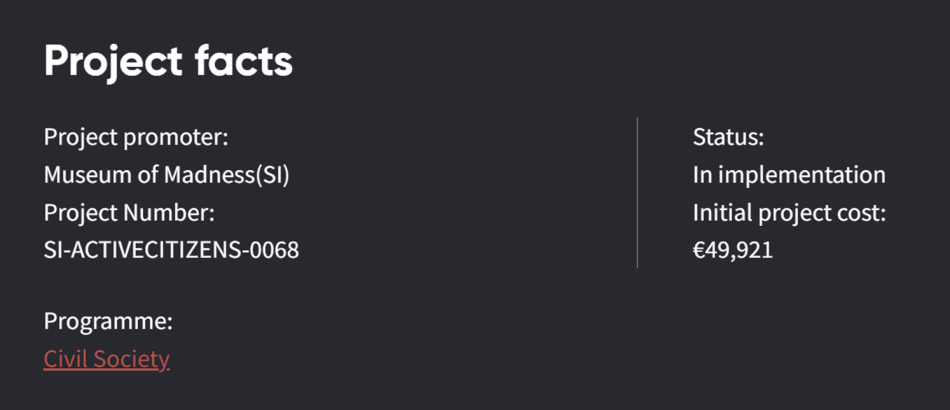The image size is (950, 410).
Task: Click the word "cost:" in the cost label
Action: tap(858, 212)
